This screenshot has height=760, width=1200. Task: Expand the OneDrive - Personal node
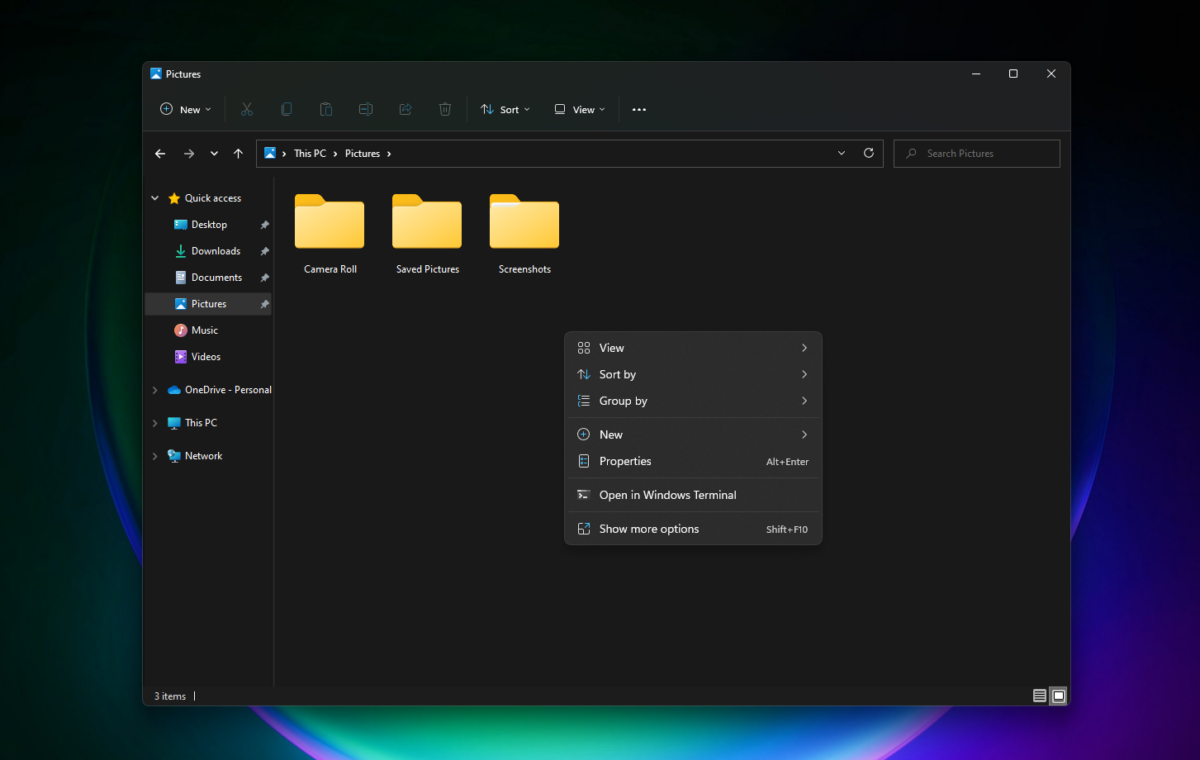point(155,390)
